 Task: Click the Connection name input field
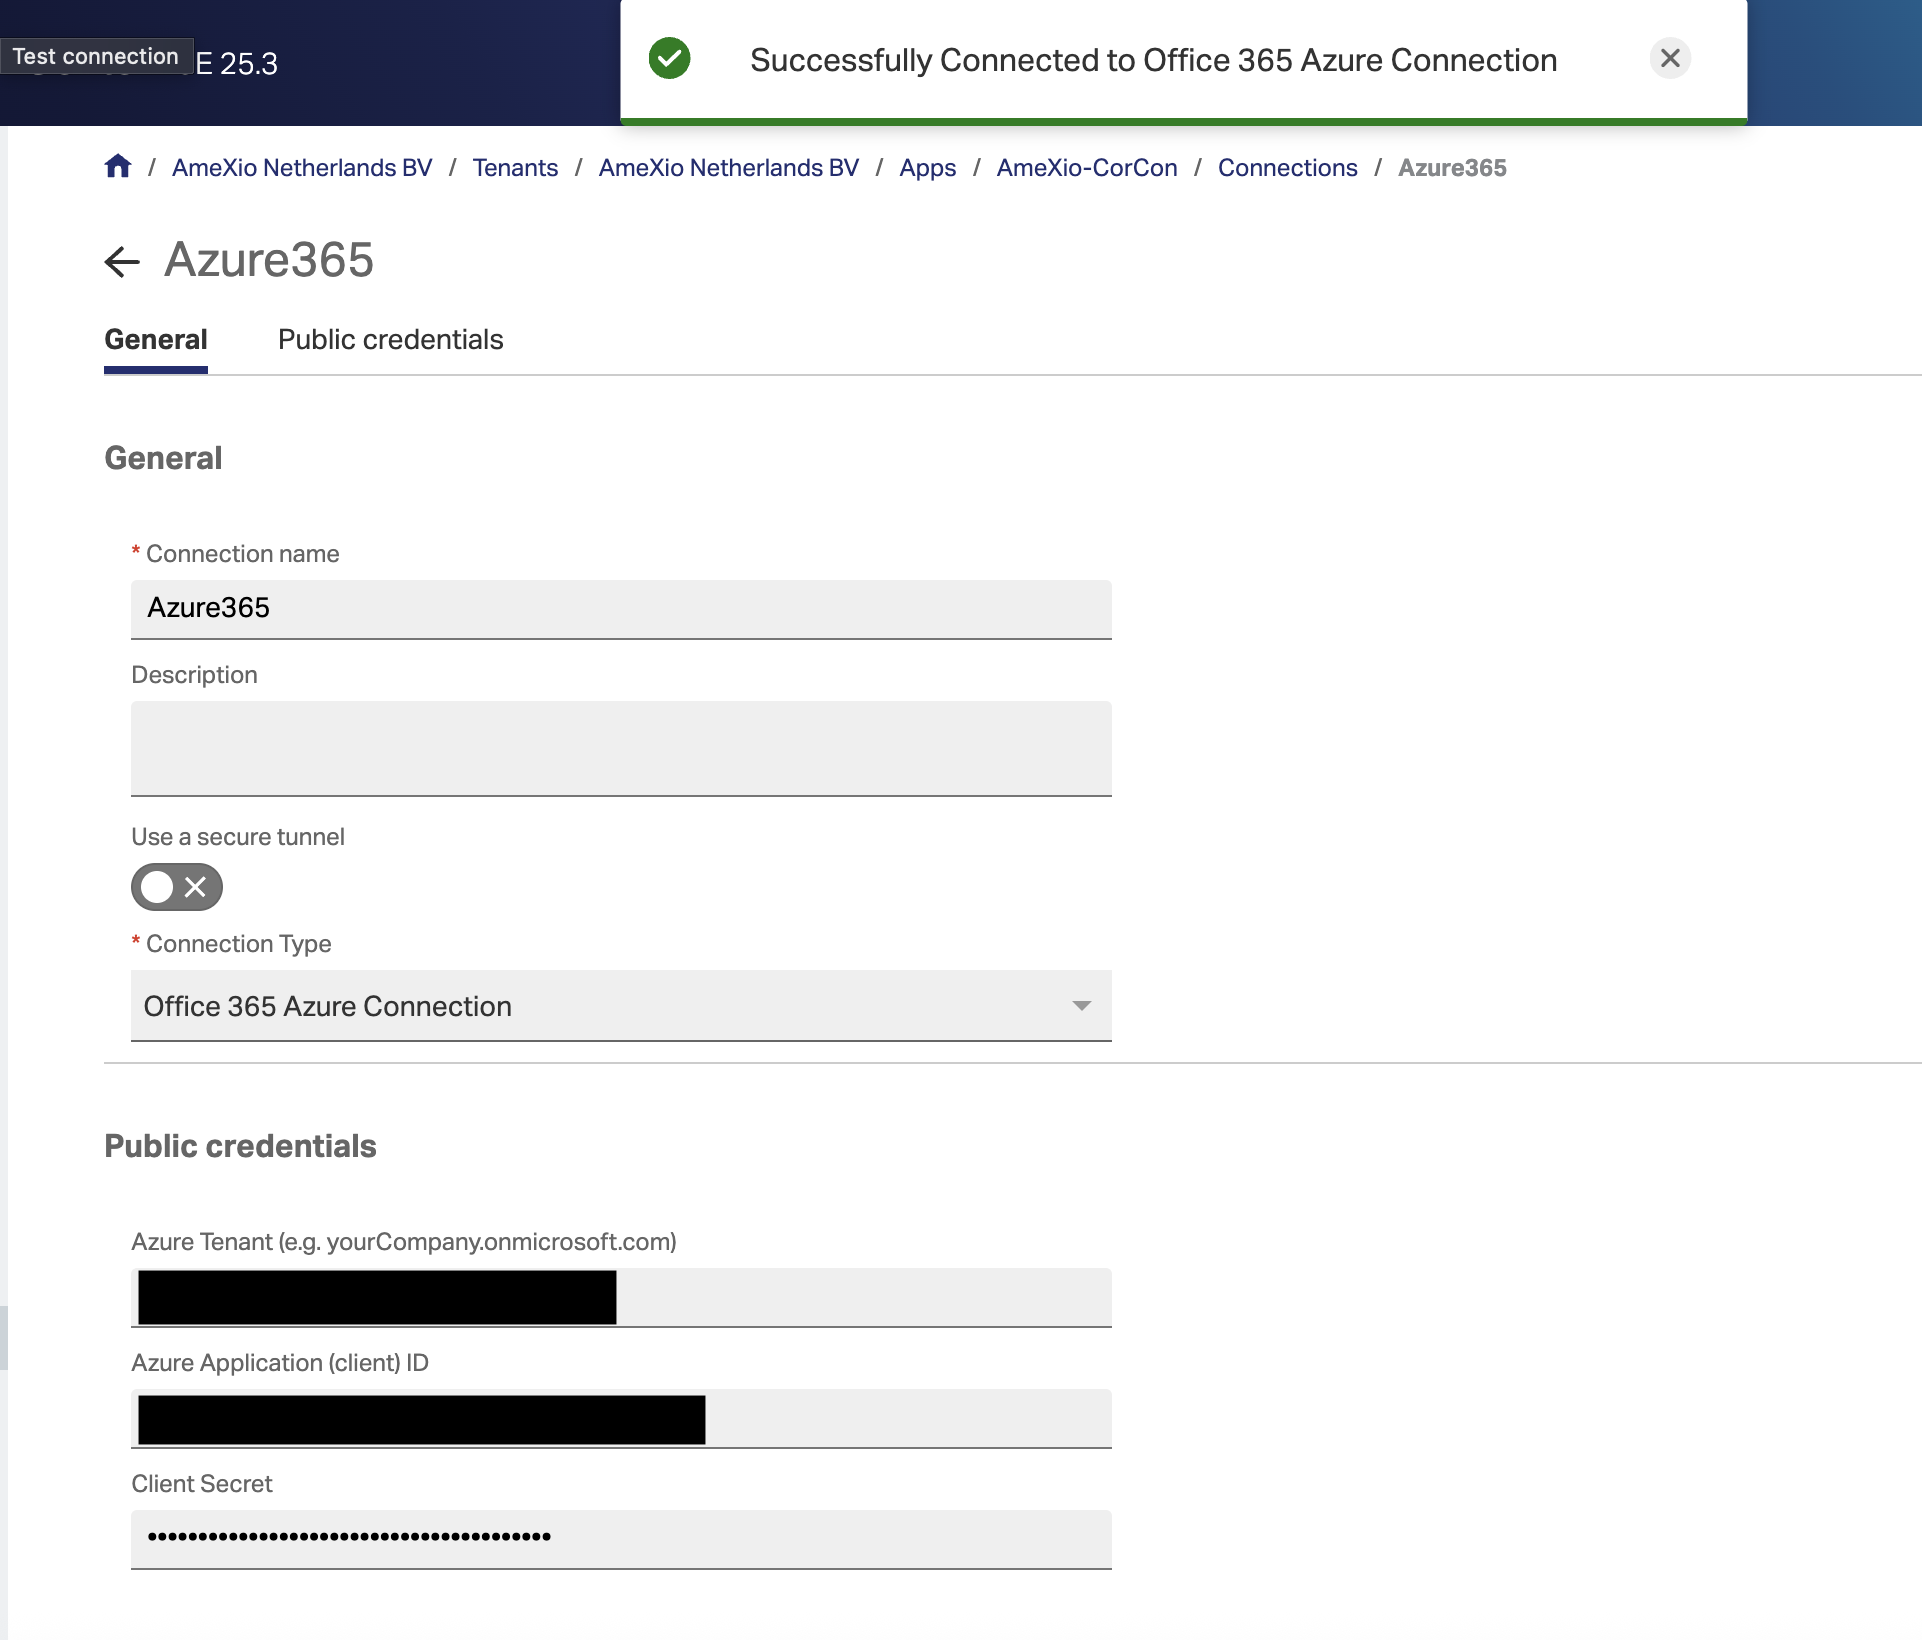[x=621, y=609]
